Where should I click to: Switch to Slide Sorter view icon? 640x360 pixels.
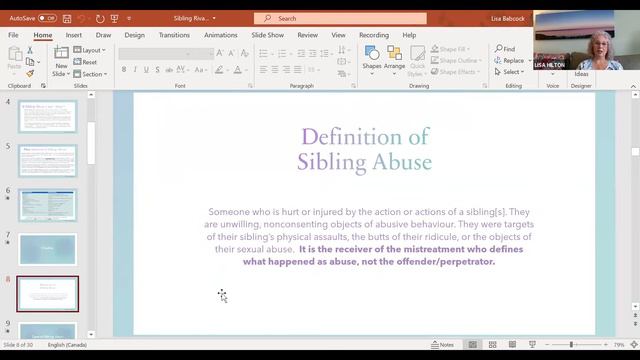point(493,345)
